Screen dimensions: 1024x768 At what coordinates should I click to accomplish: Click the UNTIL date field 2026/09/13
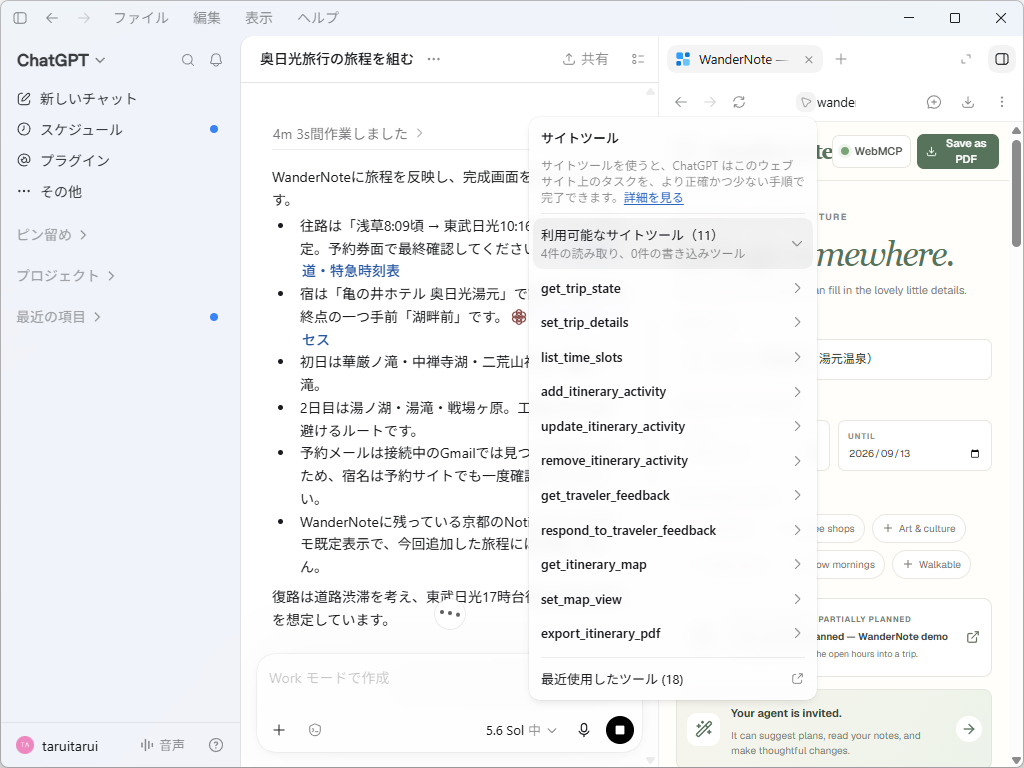pyautogui.click(x=914, y=445)
